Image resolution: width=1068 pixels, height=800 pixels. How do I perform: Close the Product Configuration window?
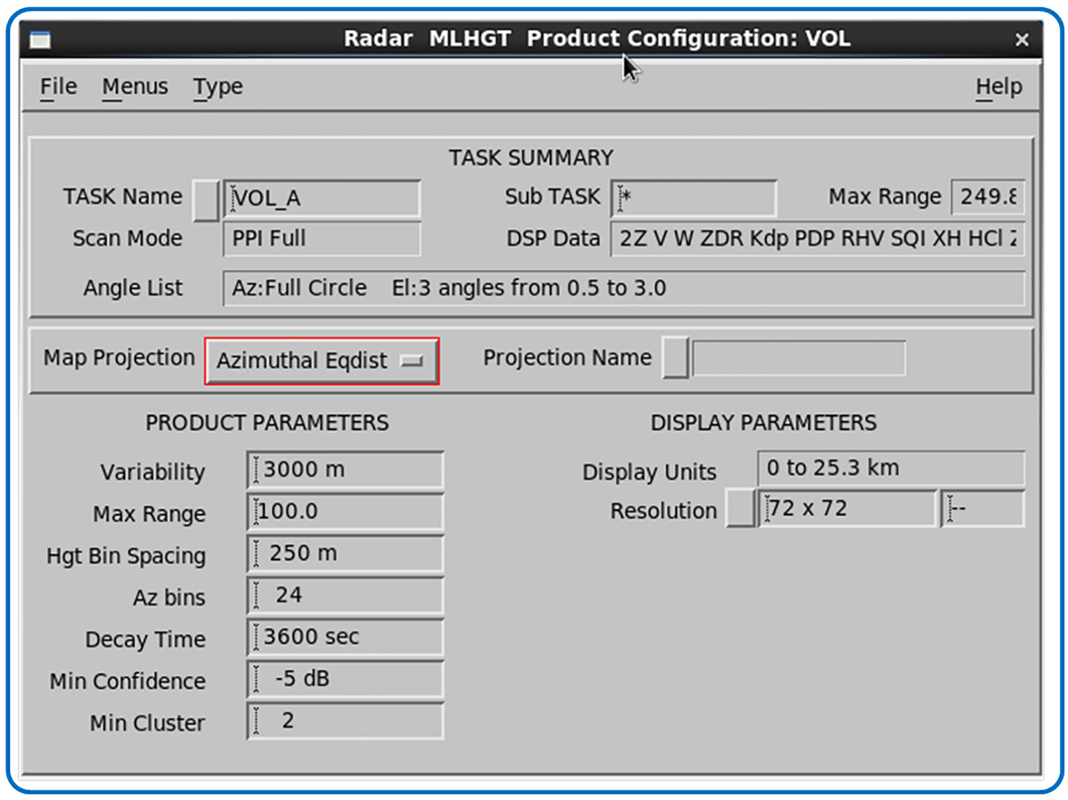[x=1021, y=40]
